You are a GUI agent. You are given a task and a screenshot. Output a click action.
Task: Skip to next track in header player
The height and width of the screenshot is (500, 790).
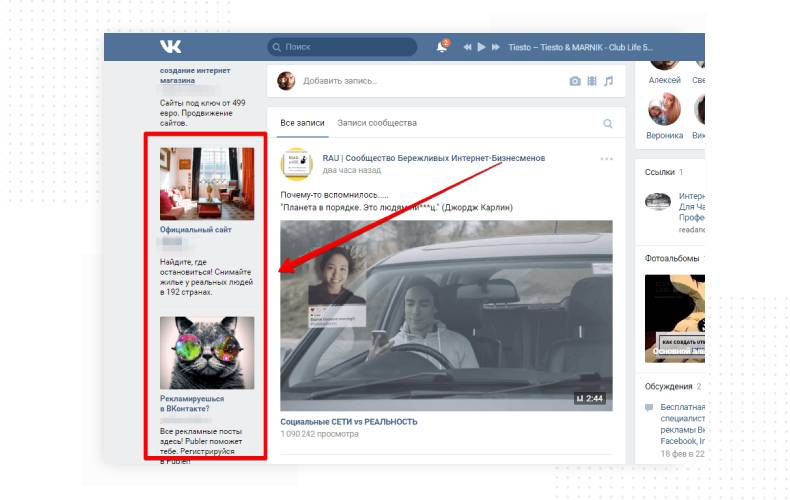496,47
